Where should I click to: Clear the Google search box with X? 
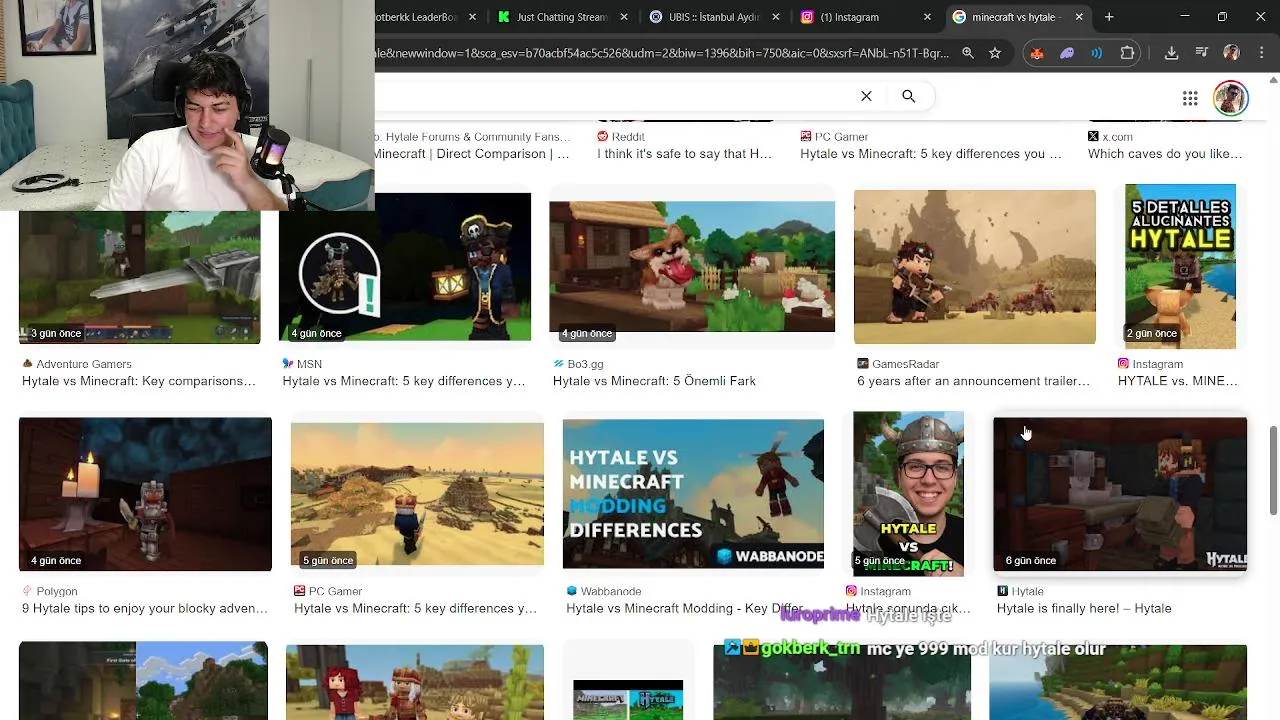click(866, 96)
